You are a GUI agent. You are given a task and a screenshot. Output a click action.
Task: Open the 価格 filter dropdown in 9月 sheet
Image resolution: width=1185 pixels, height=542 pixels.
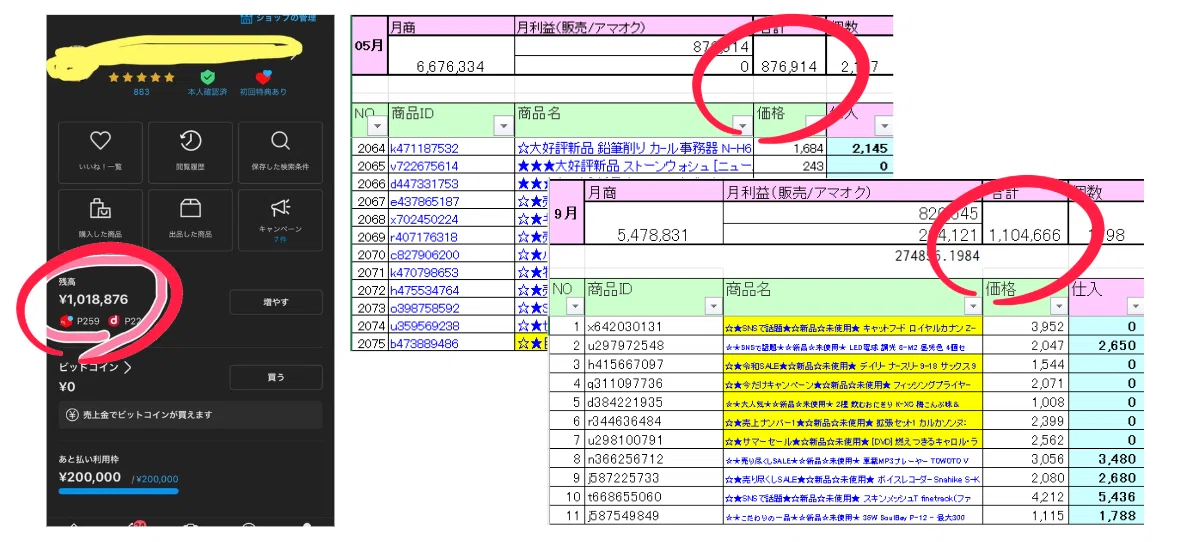click(x=1058, y=306)
